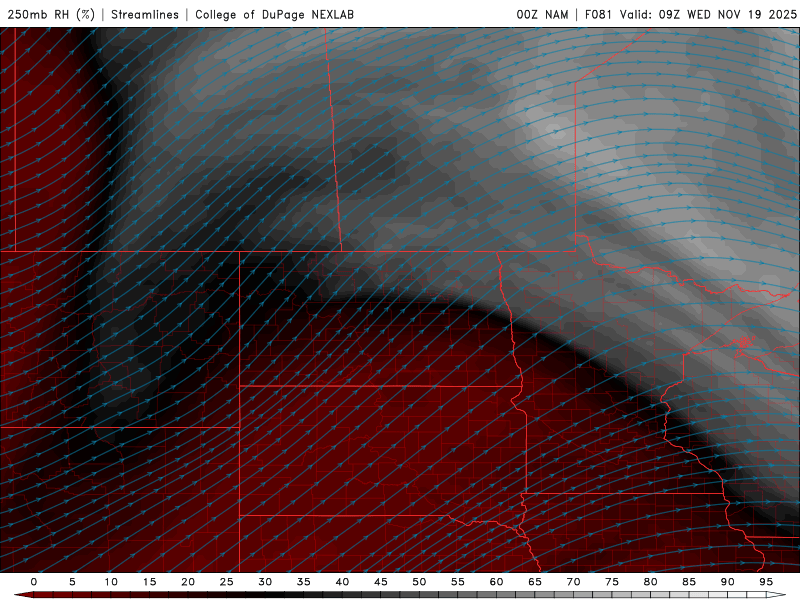The image size is (800, 600).
Task: Click the colorbar label "80"
Action: [x=650, y=582]
